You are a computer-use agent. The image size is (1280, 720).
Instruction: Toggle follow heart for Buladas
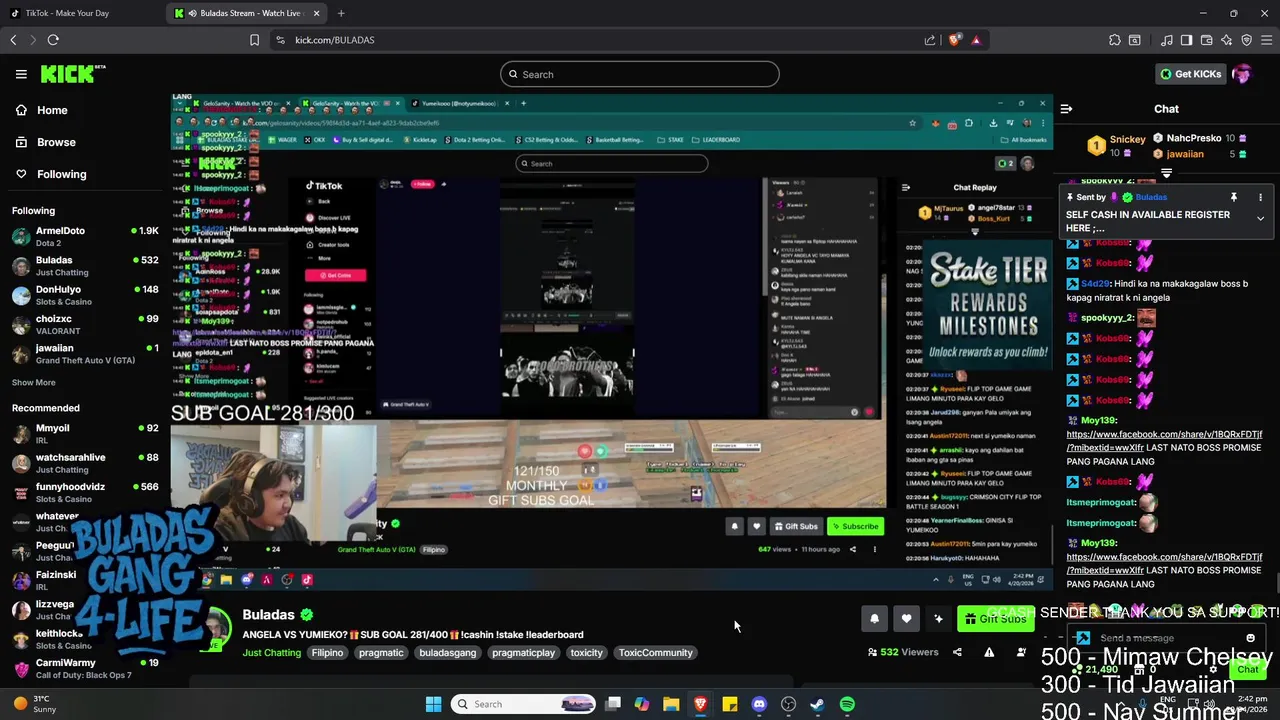coord(906,619)
